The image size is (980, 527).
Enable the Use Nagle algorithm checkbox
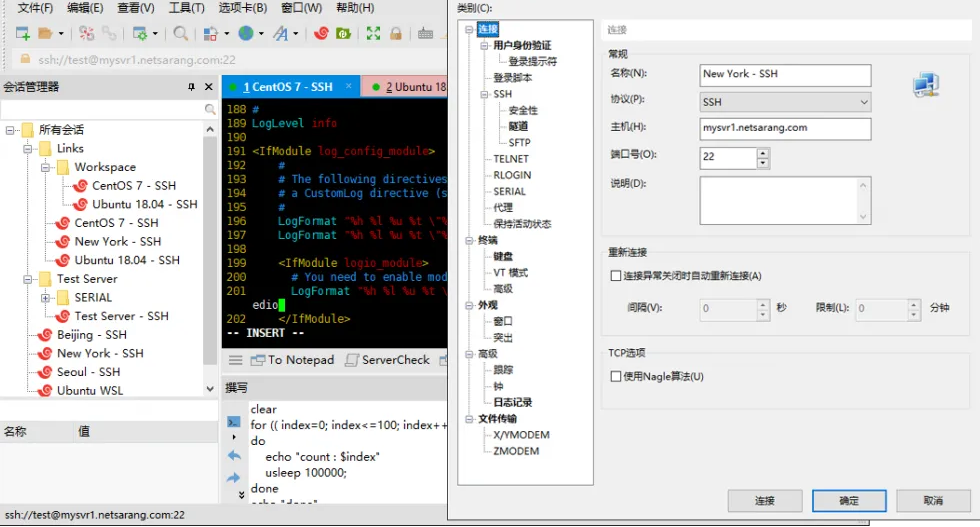click(616, 376)
